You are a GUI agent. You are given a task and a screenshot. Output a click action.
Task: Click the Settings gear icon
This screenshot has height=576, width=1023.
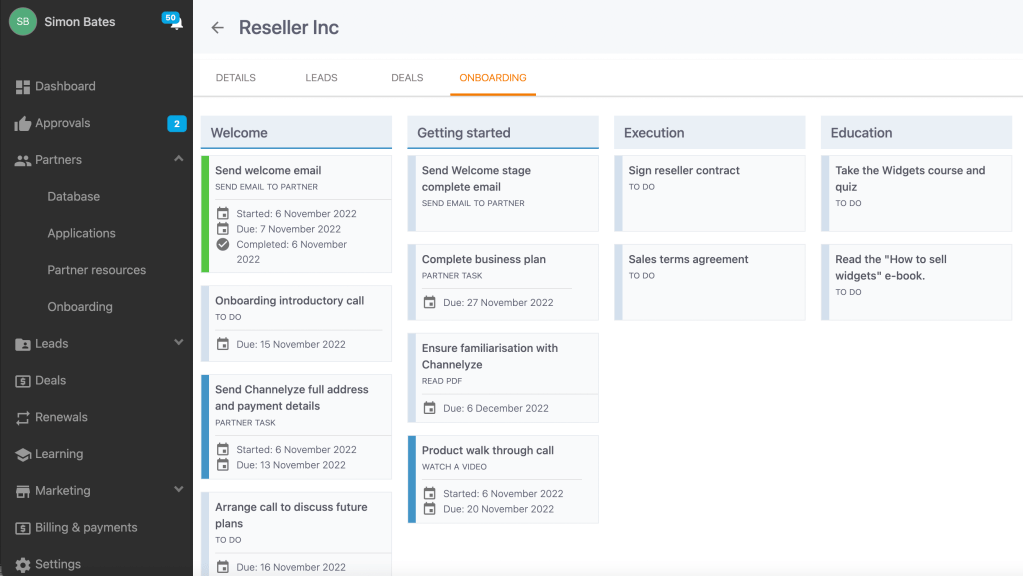(x=23, y=565)
